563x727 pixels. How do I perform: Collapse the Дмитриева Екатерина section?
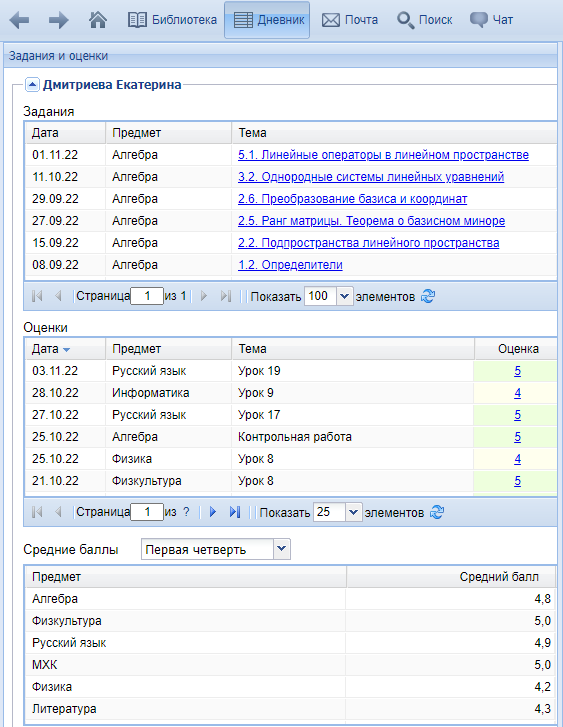pyautogui.click(x=32, y=85)
